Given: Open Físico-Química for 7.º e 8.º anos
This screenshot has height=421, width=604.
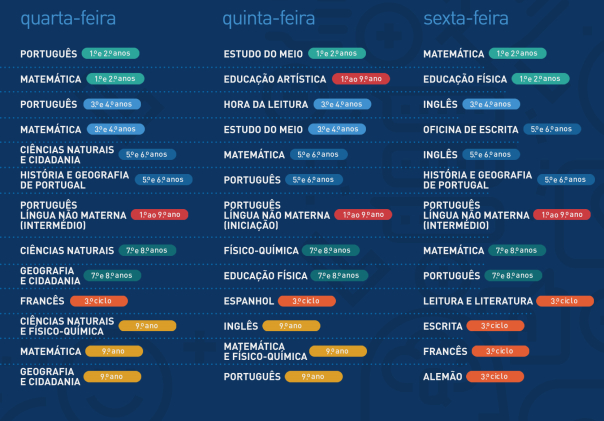Looking at the screenshot, I should click(261, 251).
